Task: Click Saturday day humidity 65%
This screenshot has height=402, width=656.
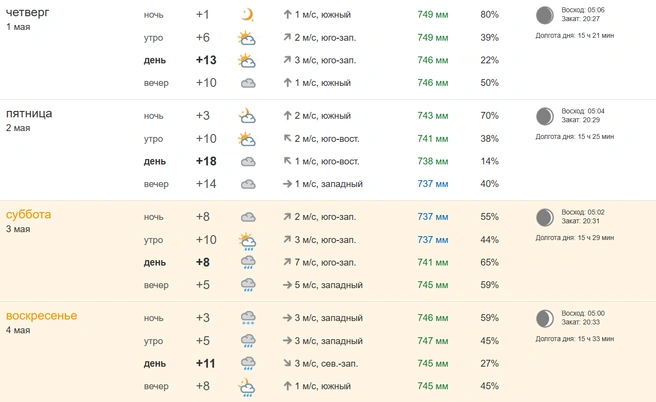Action: (x=489, y=262)
